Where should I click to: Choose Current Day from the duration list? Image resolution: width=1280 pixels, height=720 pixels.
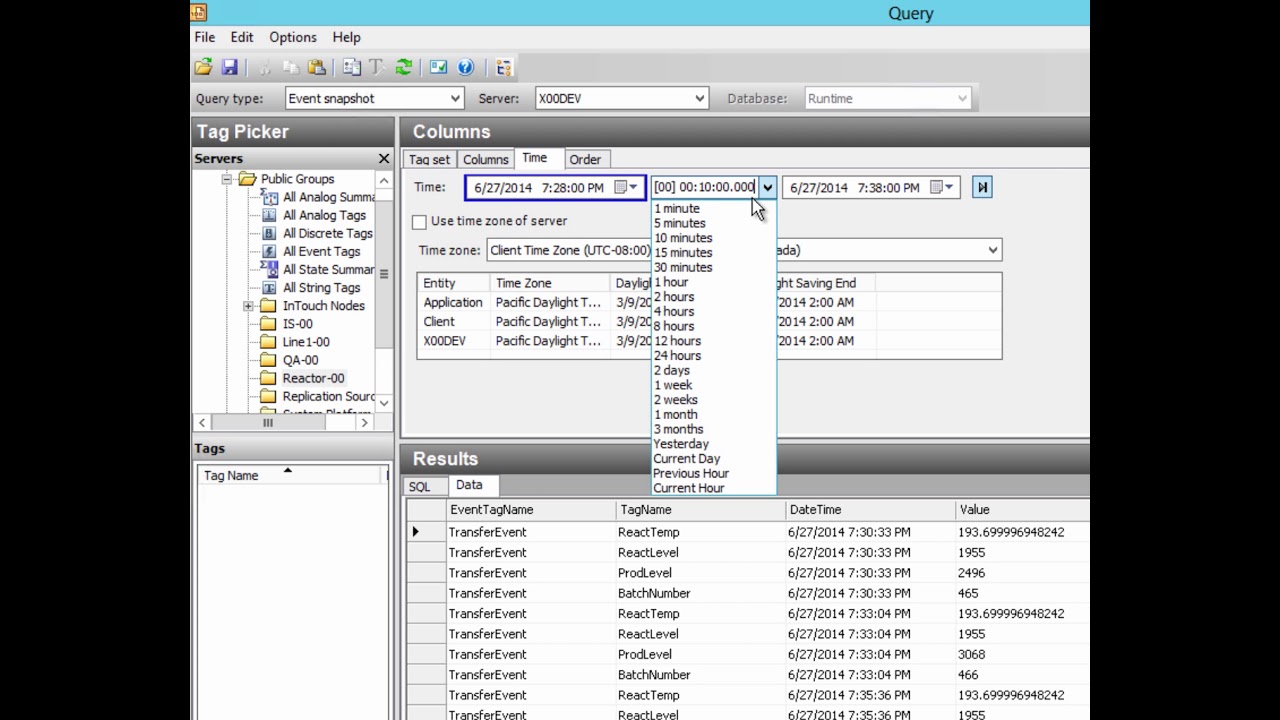pos(714,458)
